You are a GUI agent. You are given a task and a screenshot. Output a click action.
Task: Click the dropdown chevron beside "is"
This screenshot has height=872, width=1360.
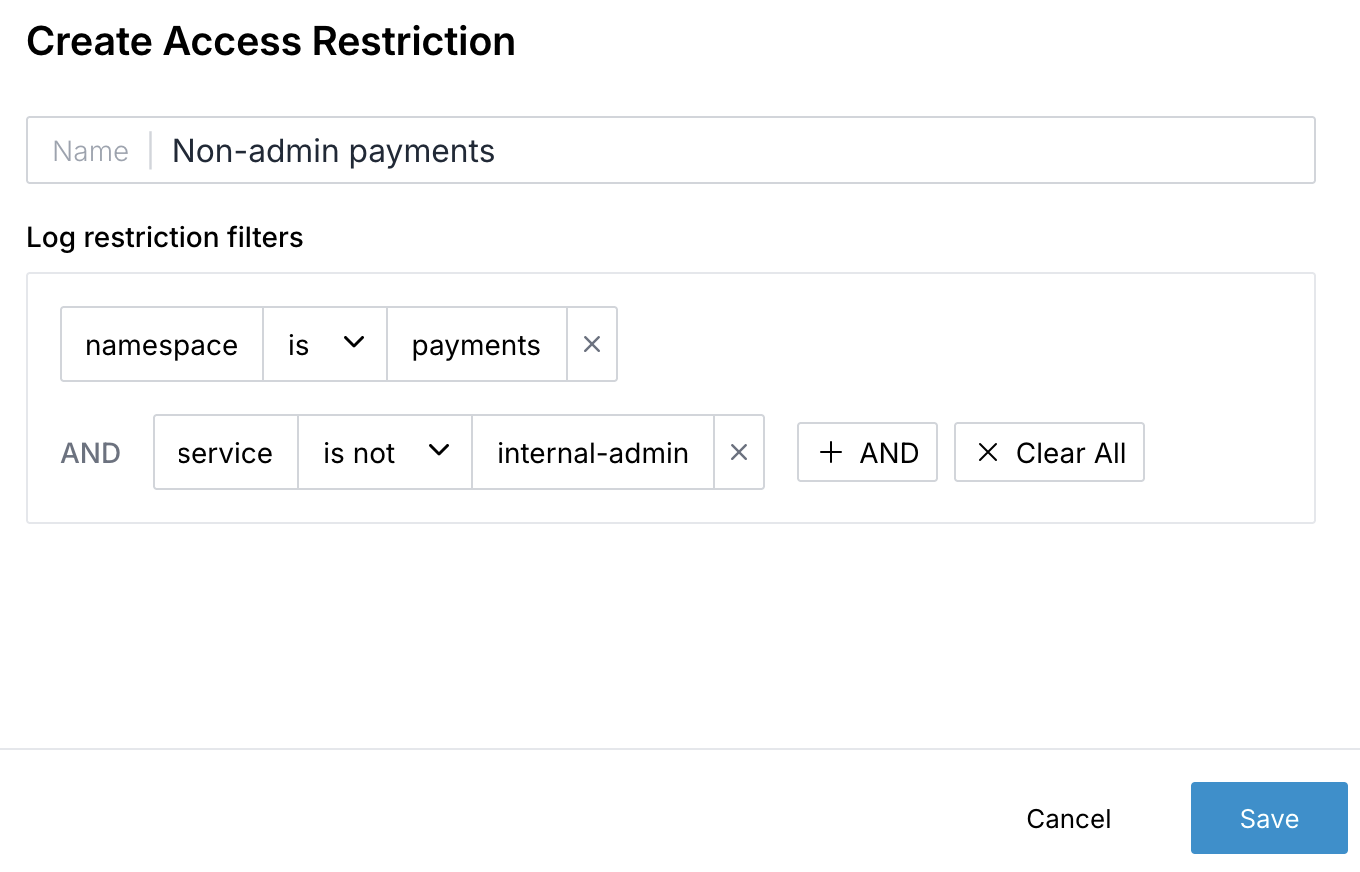(356, 342)
